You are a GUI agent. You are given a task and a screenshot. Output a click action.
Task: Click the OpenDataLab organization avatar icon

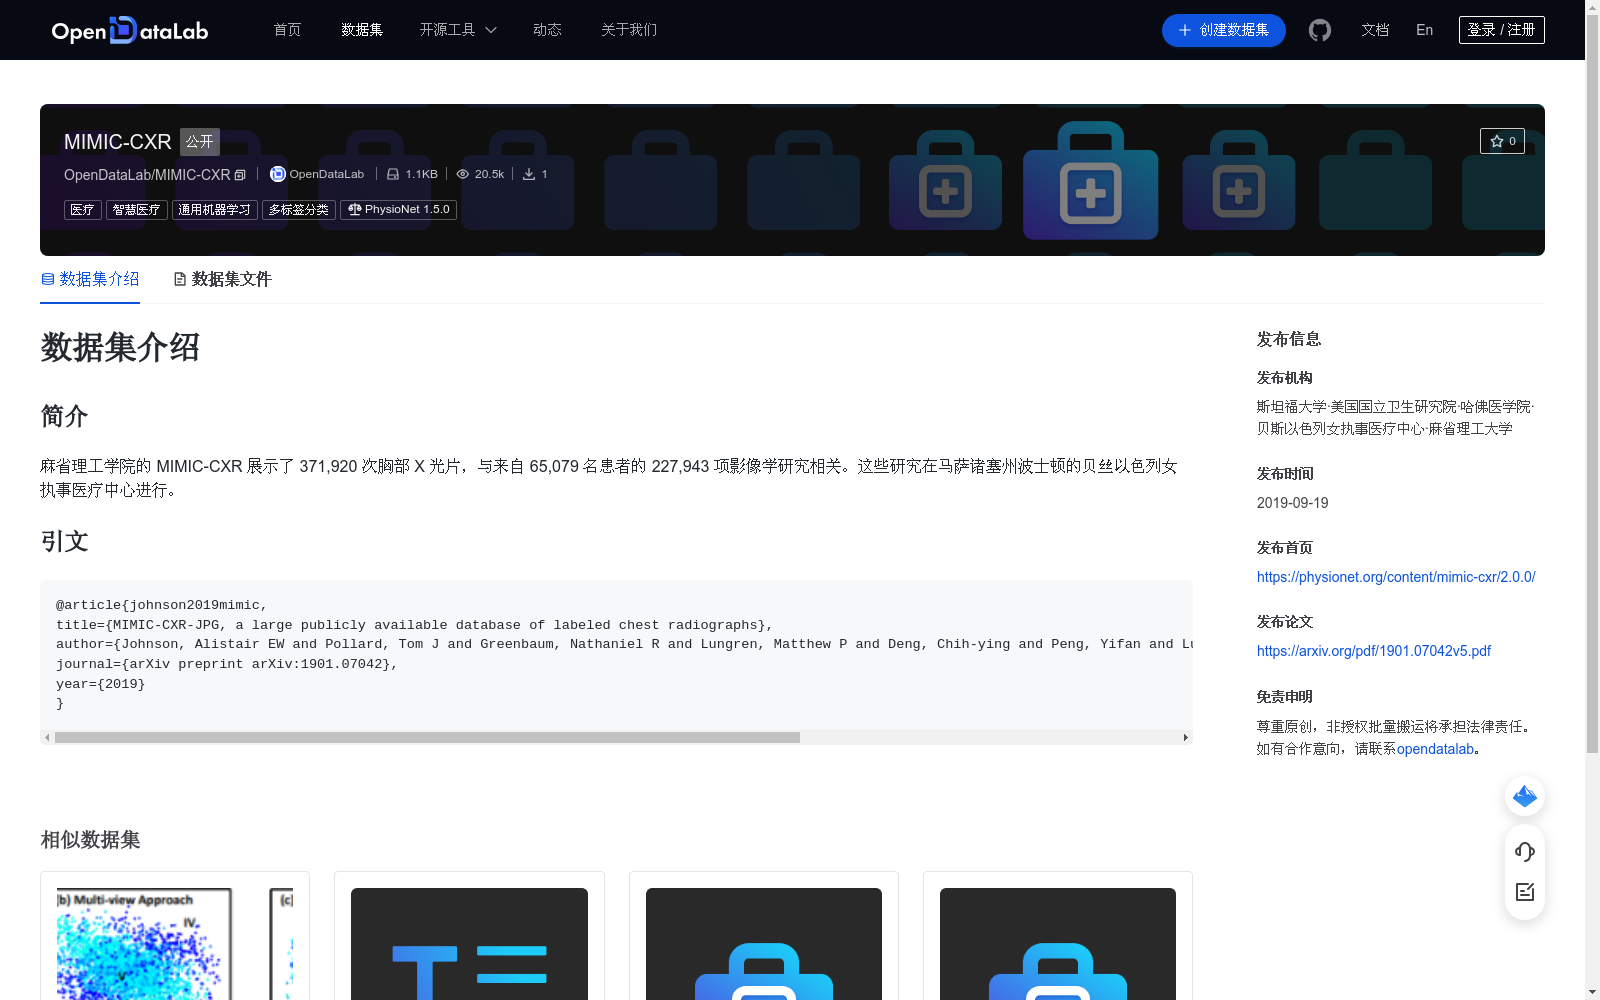coord(277,173)
